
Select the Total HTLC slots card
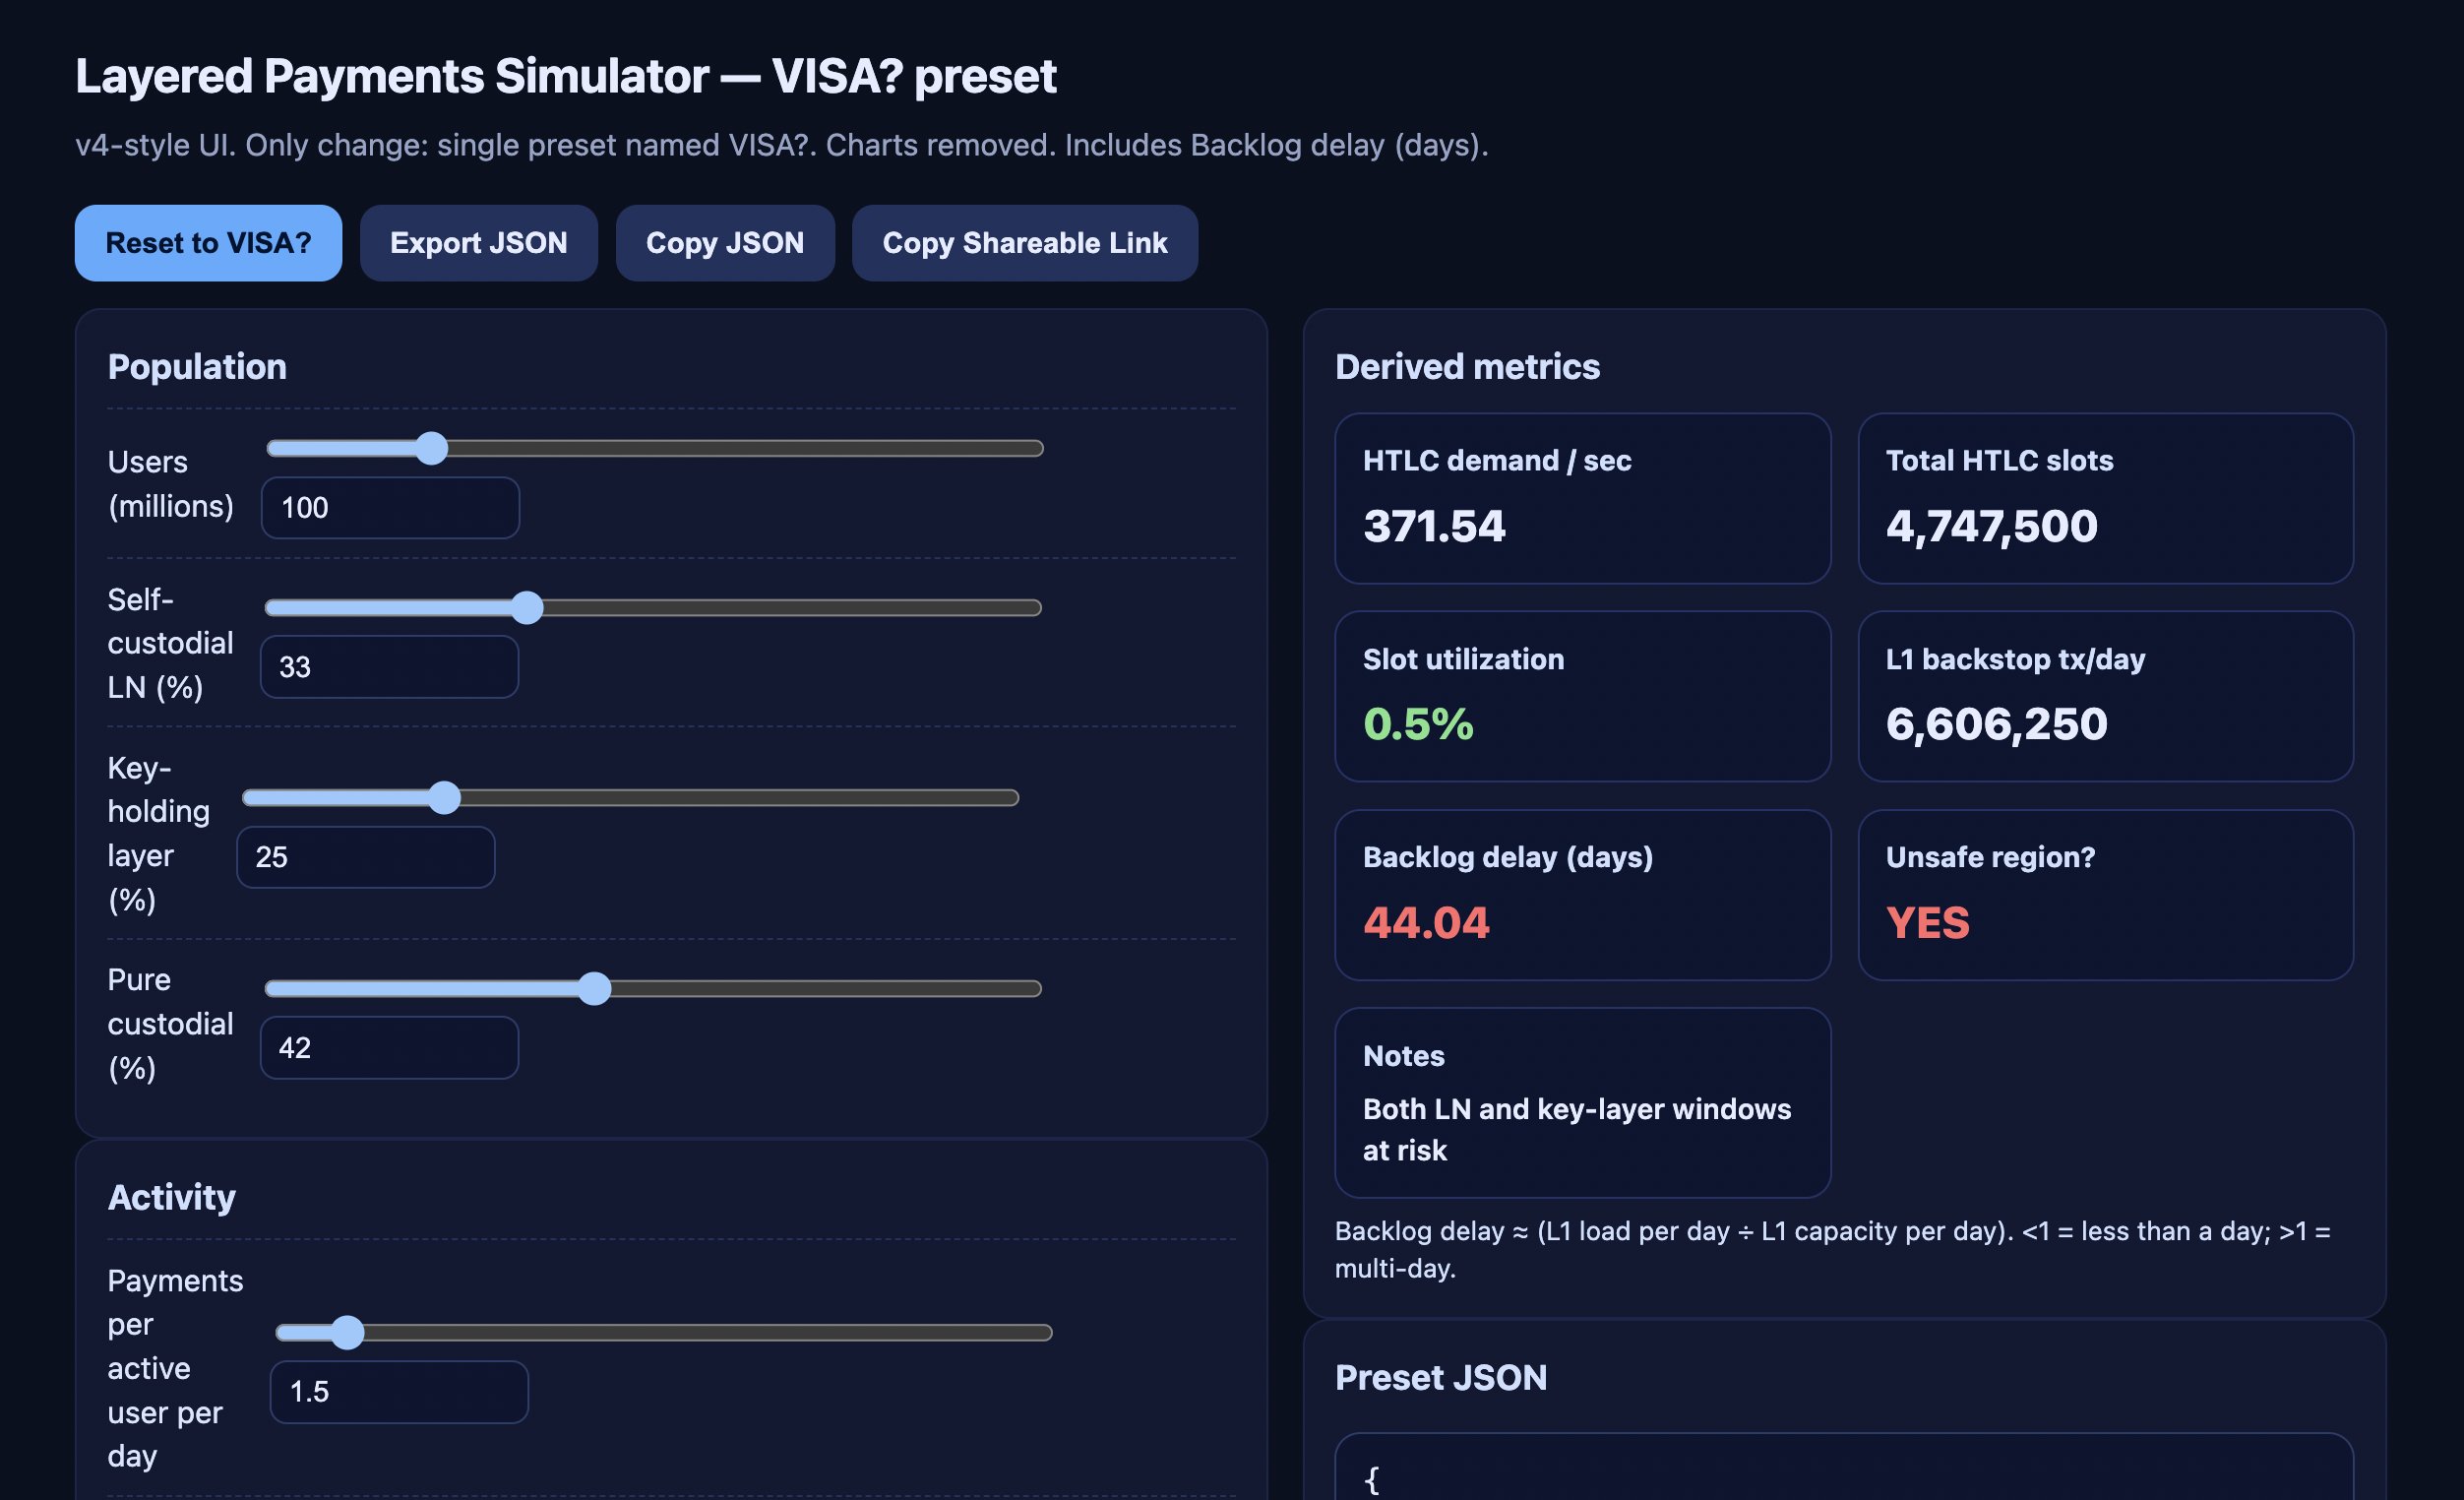point(2105,498)
